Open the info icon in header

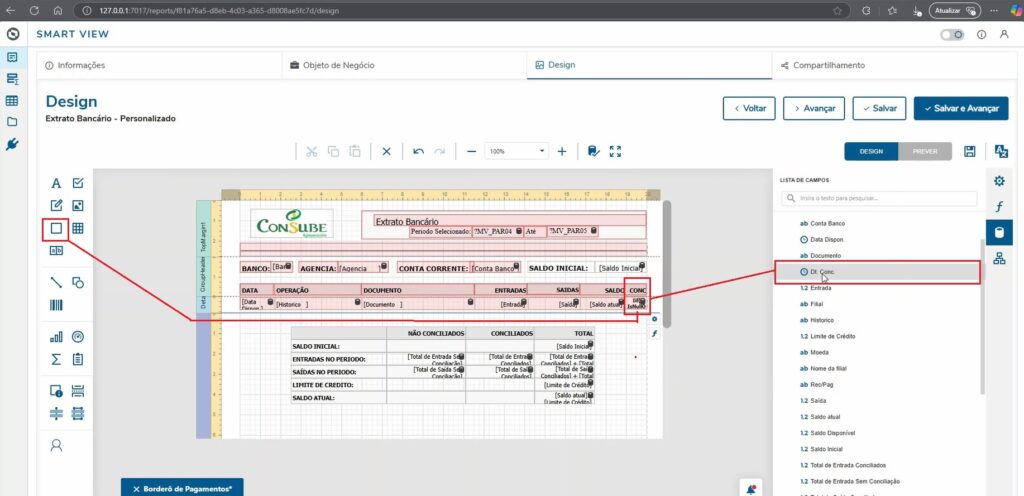(982, 35)
